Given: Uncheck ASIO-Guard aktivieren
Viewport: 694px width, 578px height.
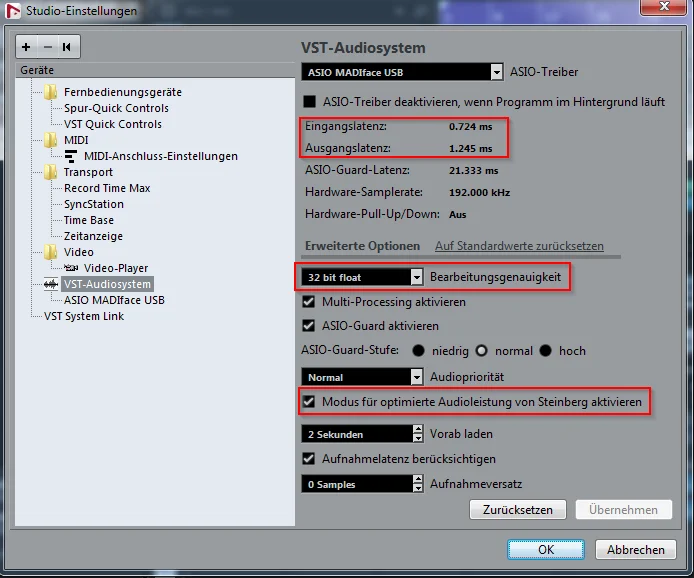Looking at the screenshot, I should pyautogui.click(x=308, y=326).
